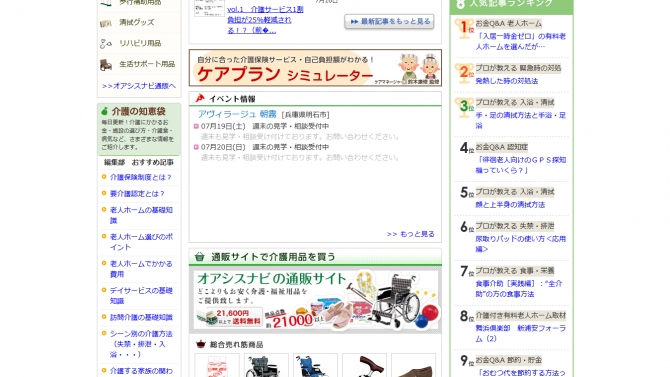Open 要介護認定とは？ article
670x377 pixels.
[137, 194]
